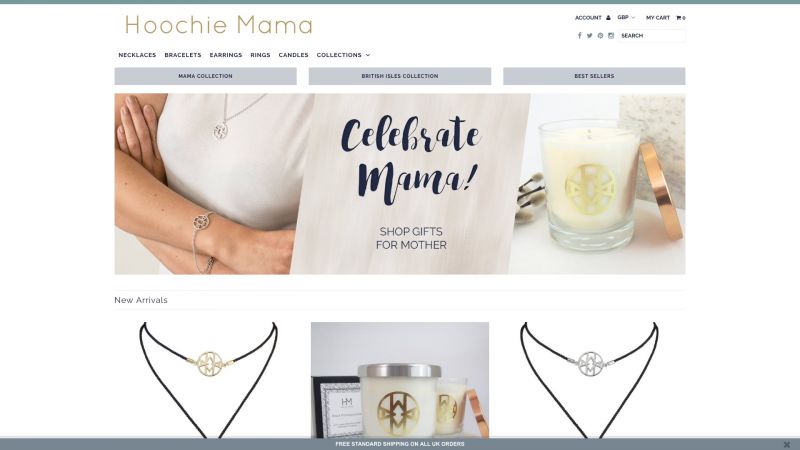
Task: View the Best Sellers button
Action: pyautogui.click(x=594, y=76)
